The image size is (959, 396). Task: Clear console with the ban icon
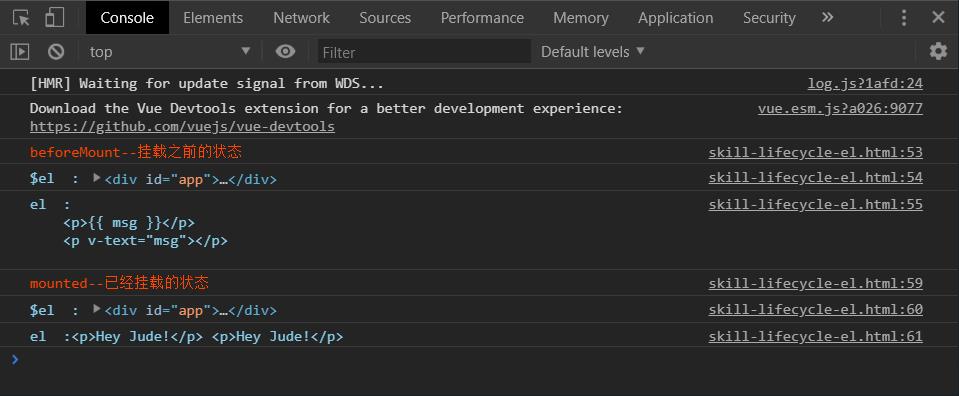pos(56,52)
